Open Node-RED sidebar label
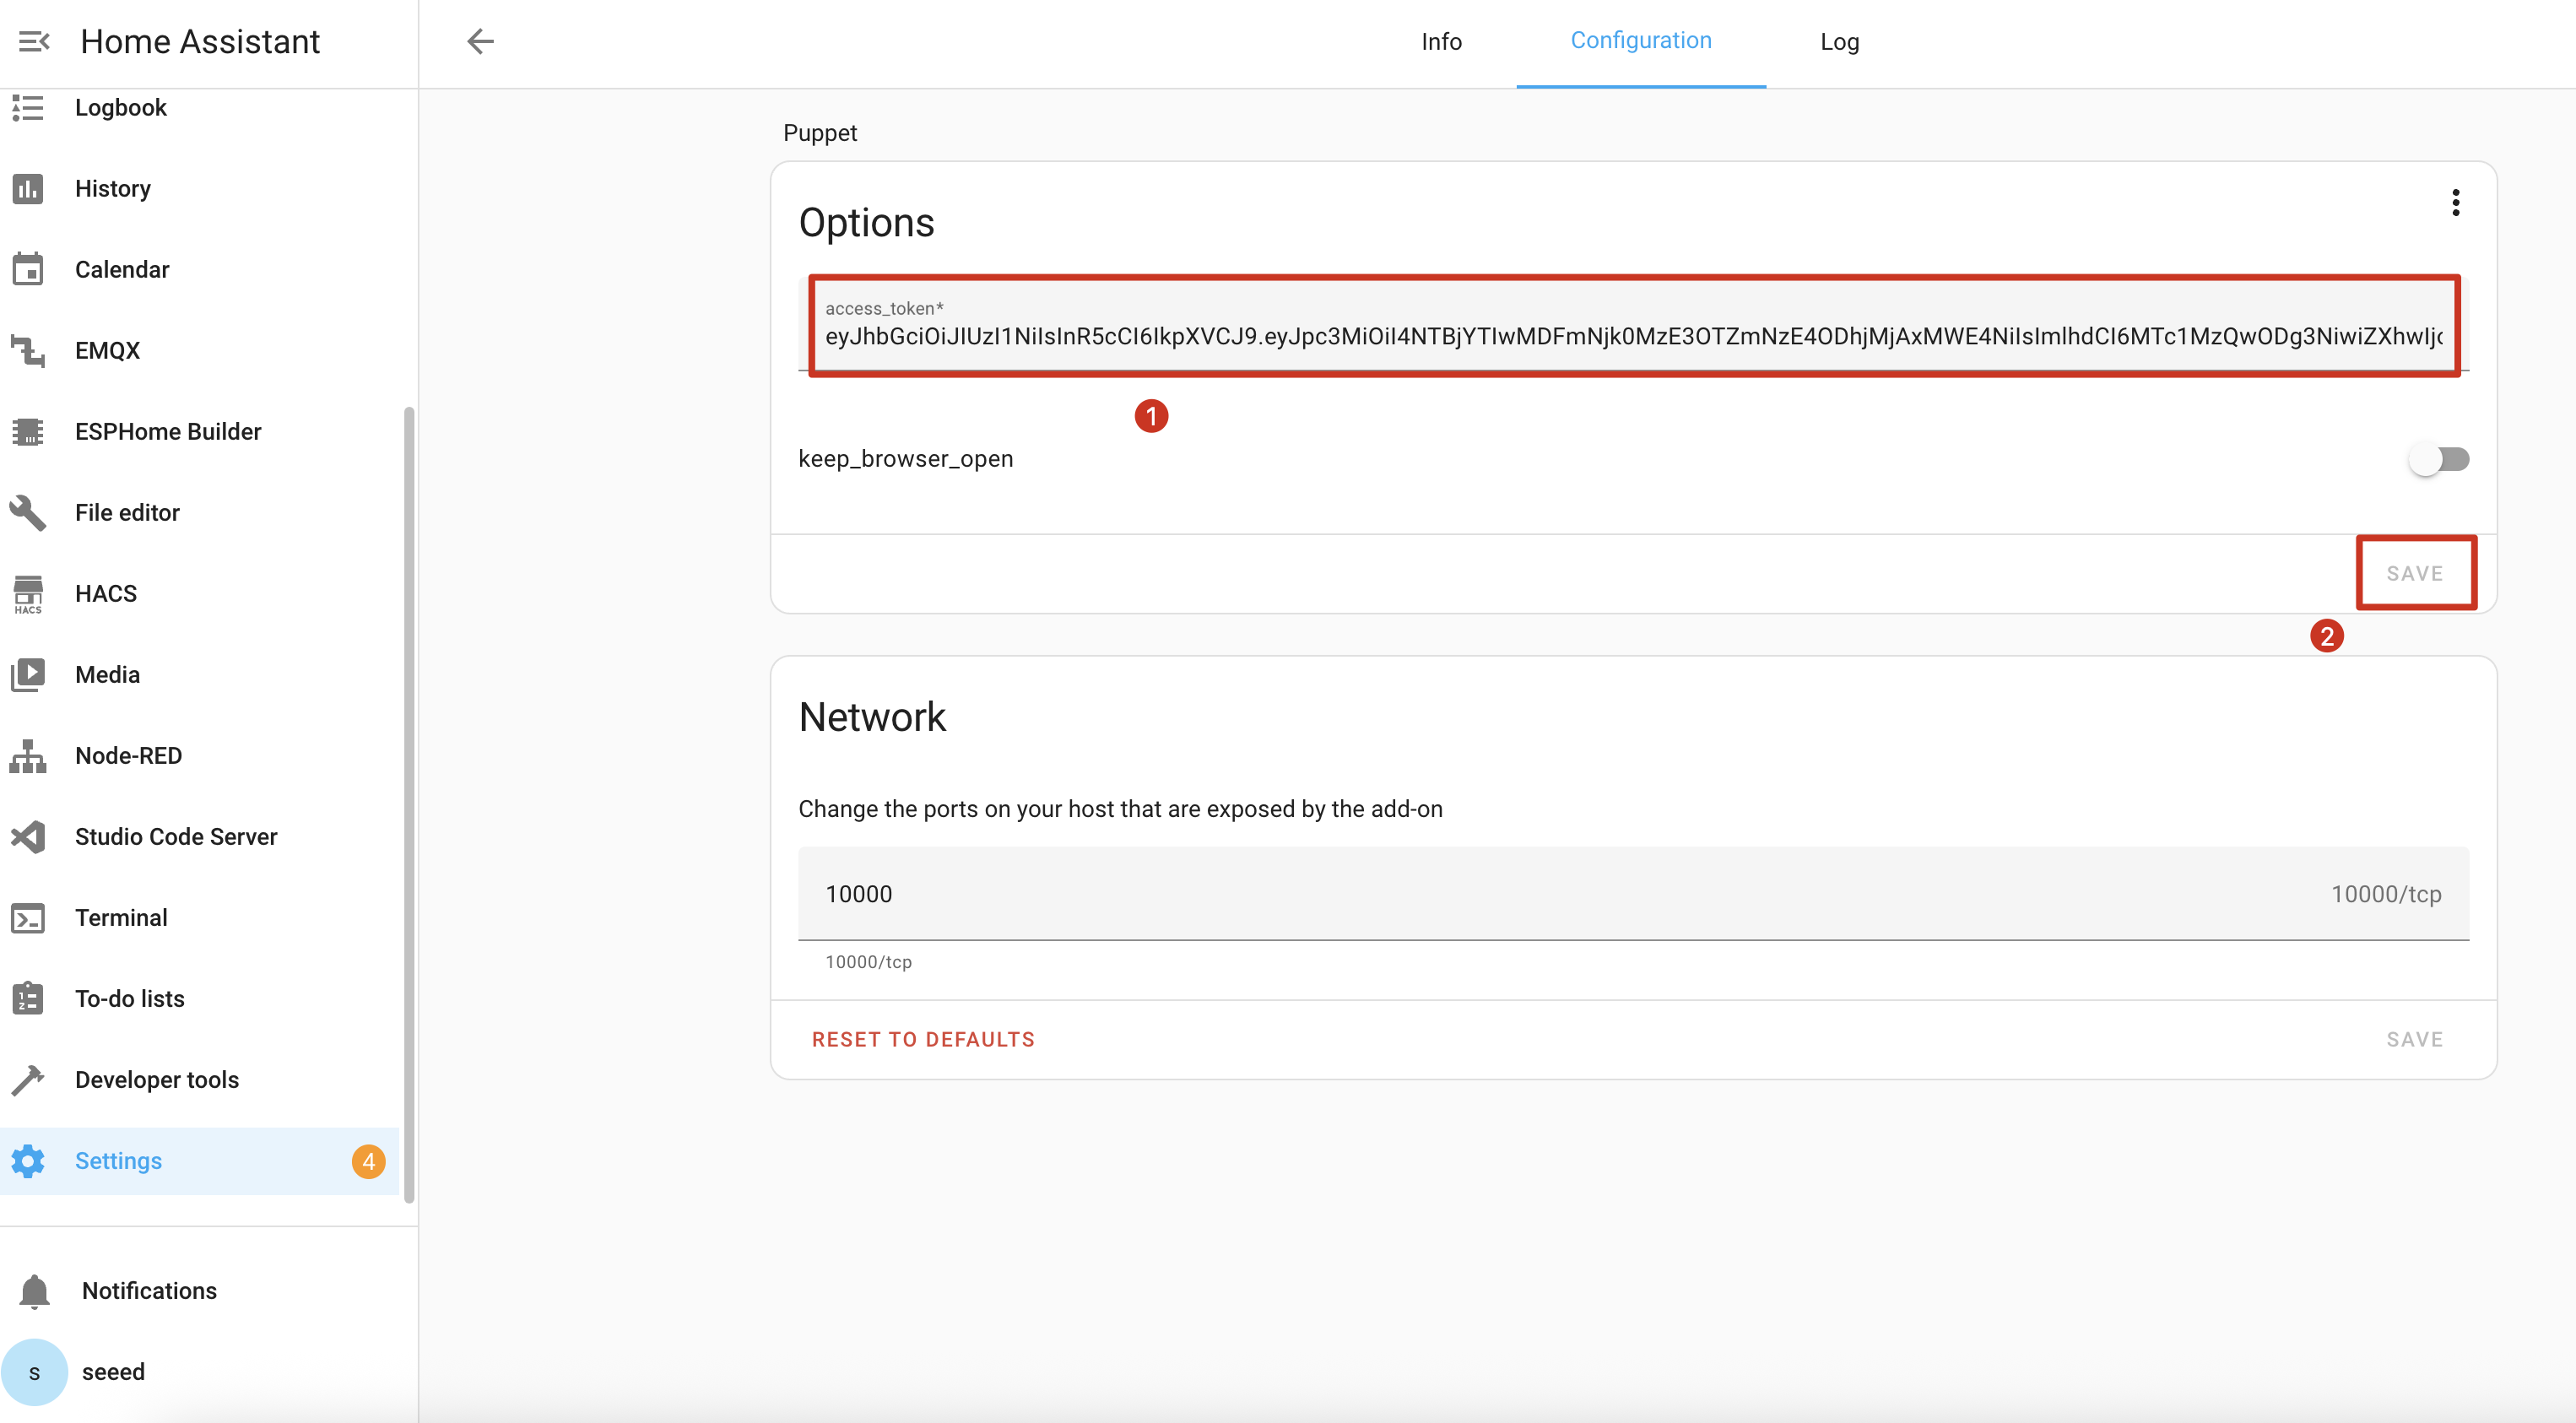Image resolution: width=2576 pixels, height=1423 pixels. 129,755
